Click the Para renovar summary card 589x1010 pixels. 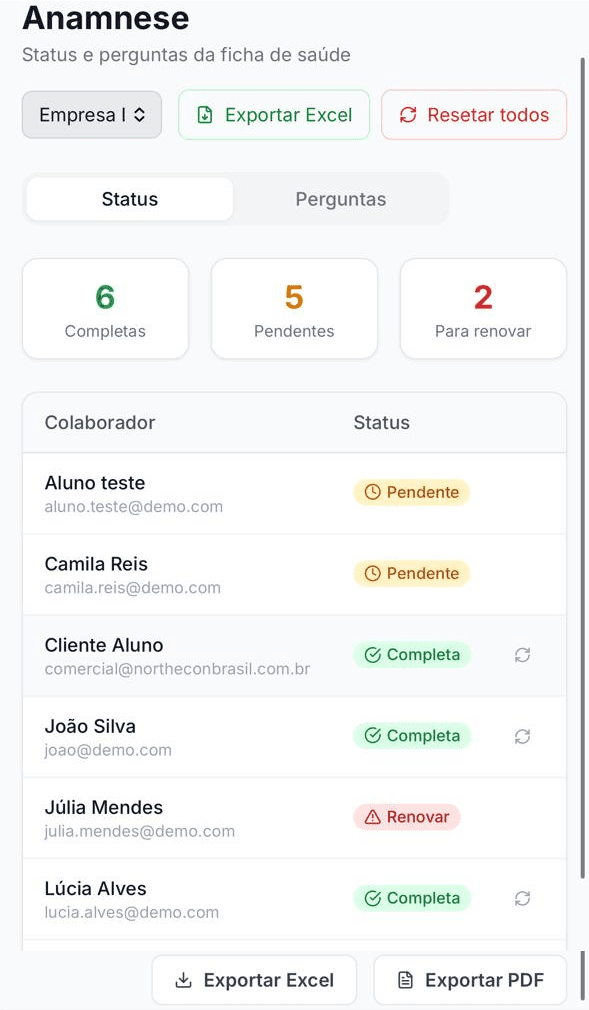click(x=483, y=309)
